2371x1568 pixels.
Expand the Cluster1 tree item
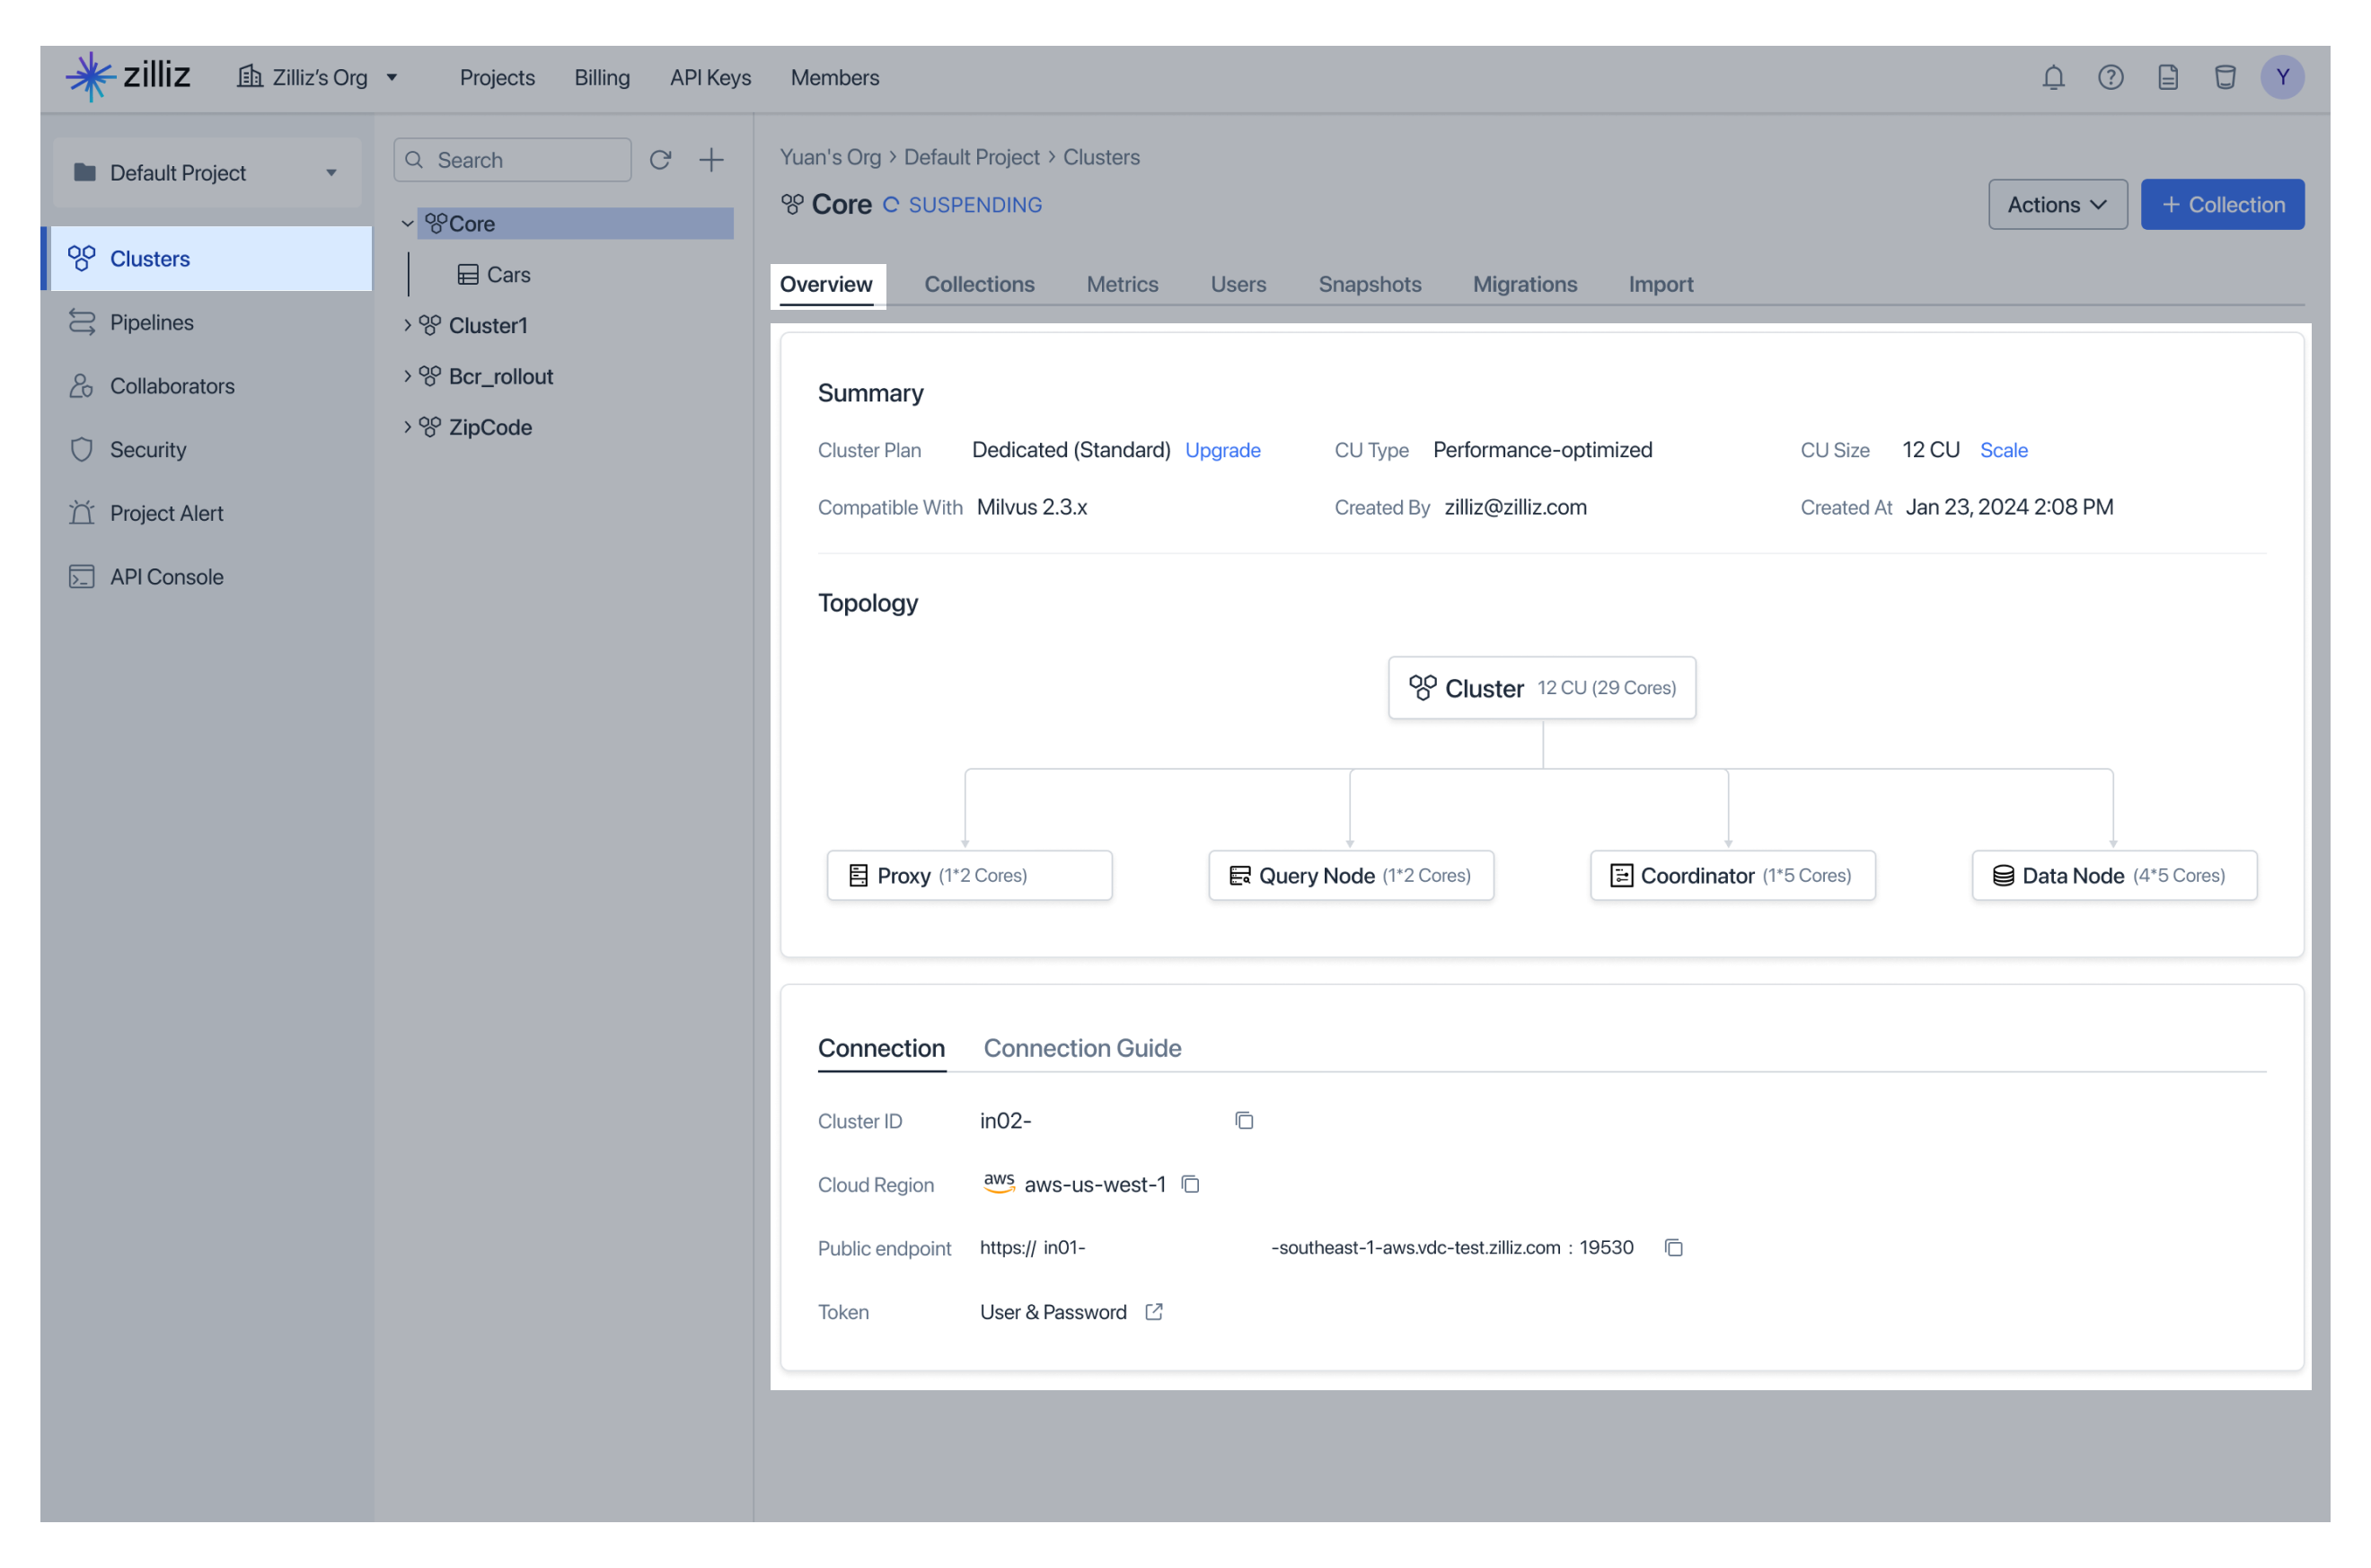coord(408,324)
